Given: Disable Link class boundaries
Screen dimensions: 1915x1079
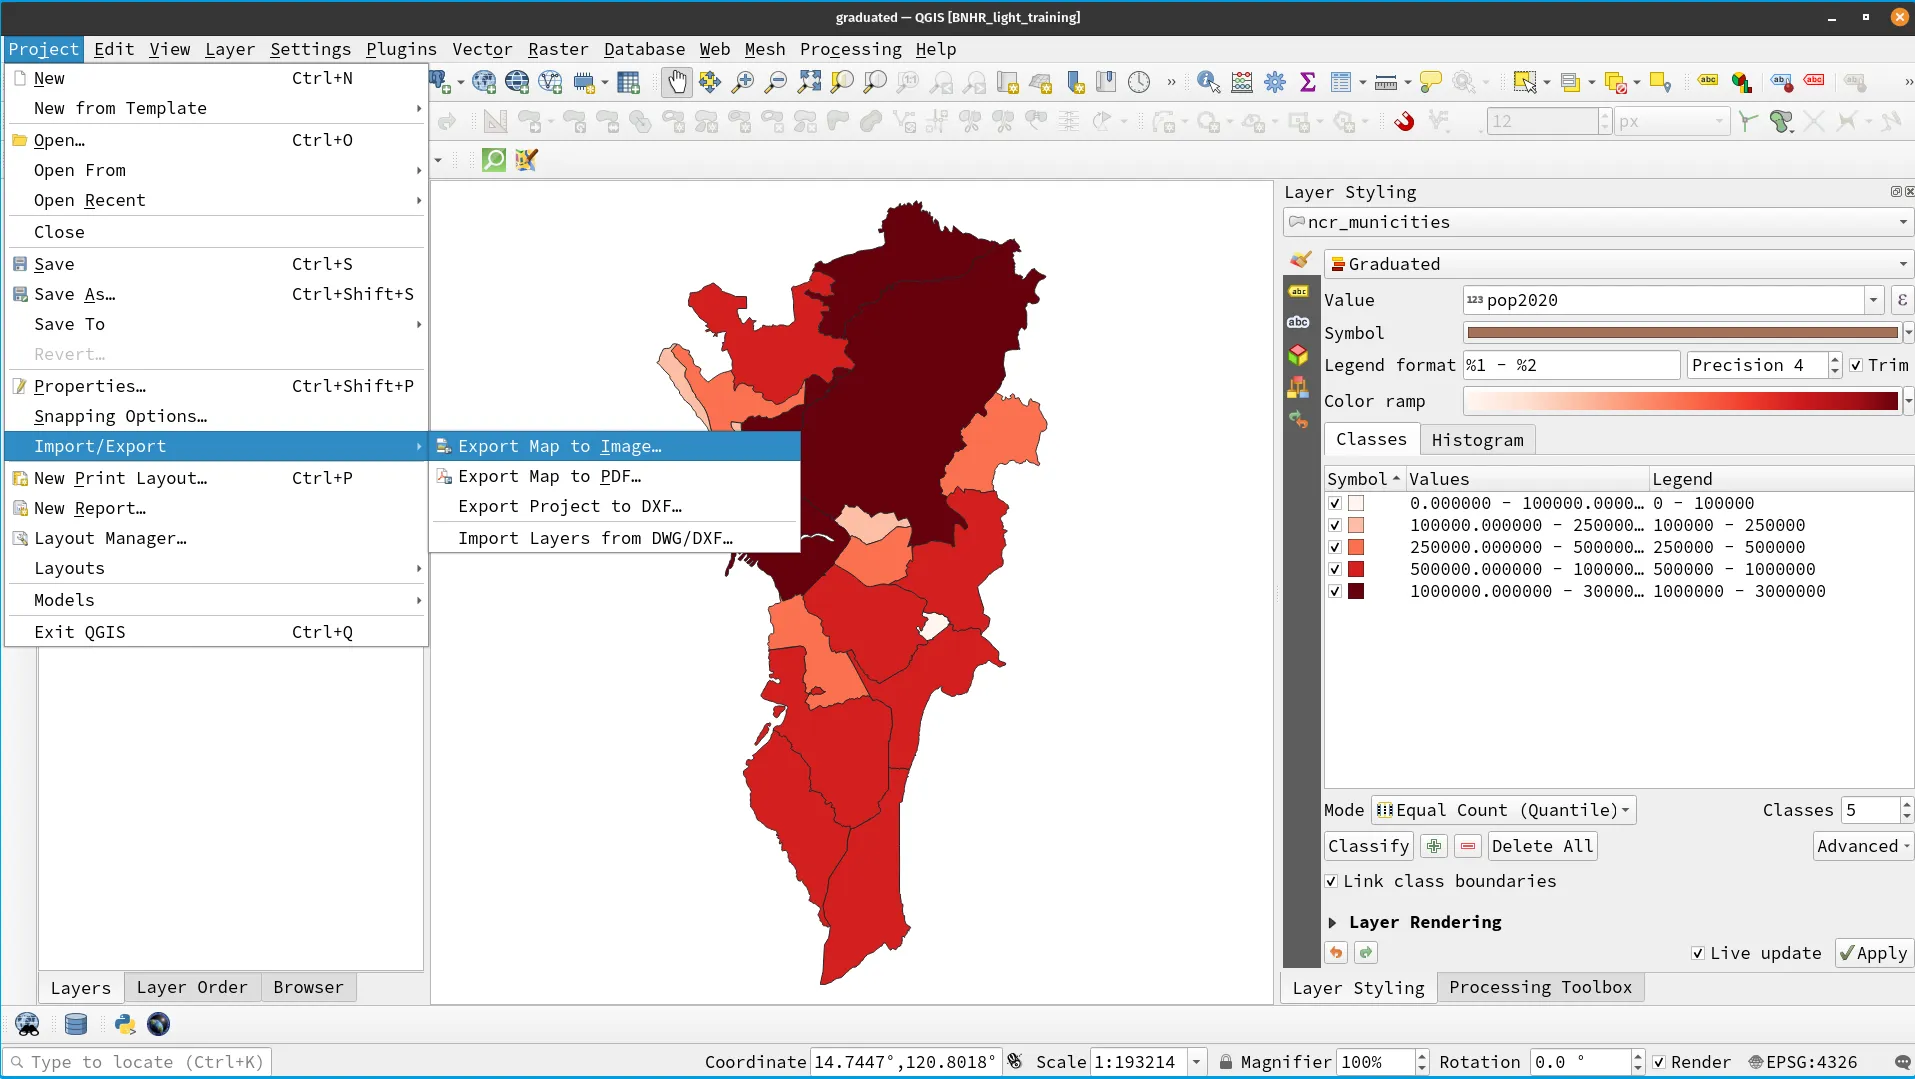Looking at the screenshot, I should [1331, 881].
